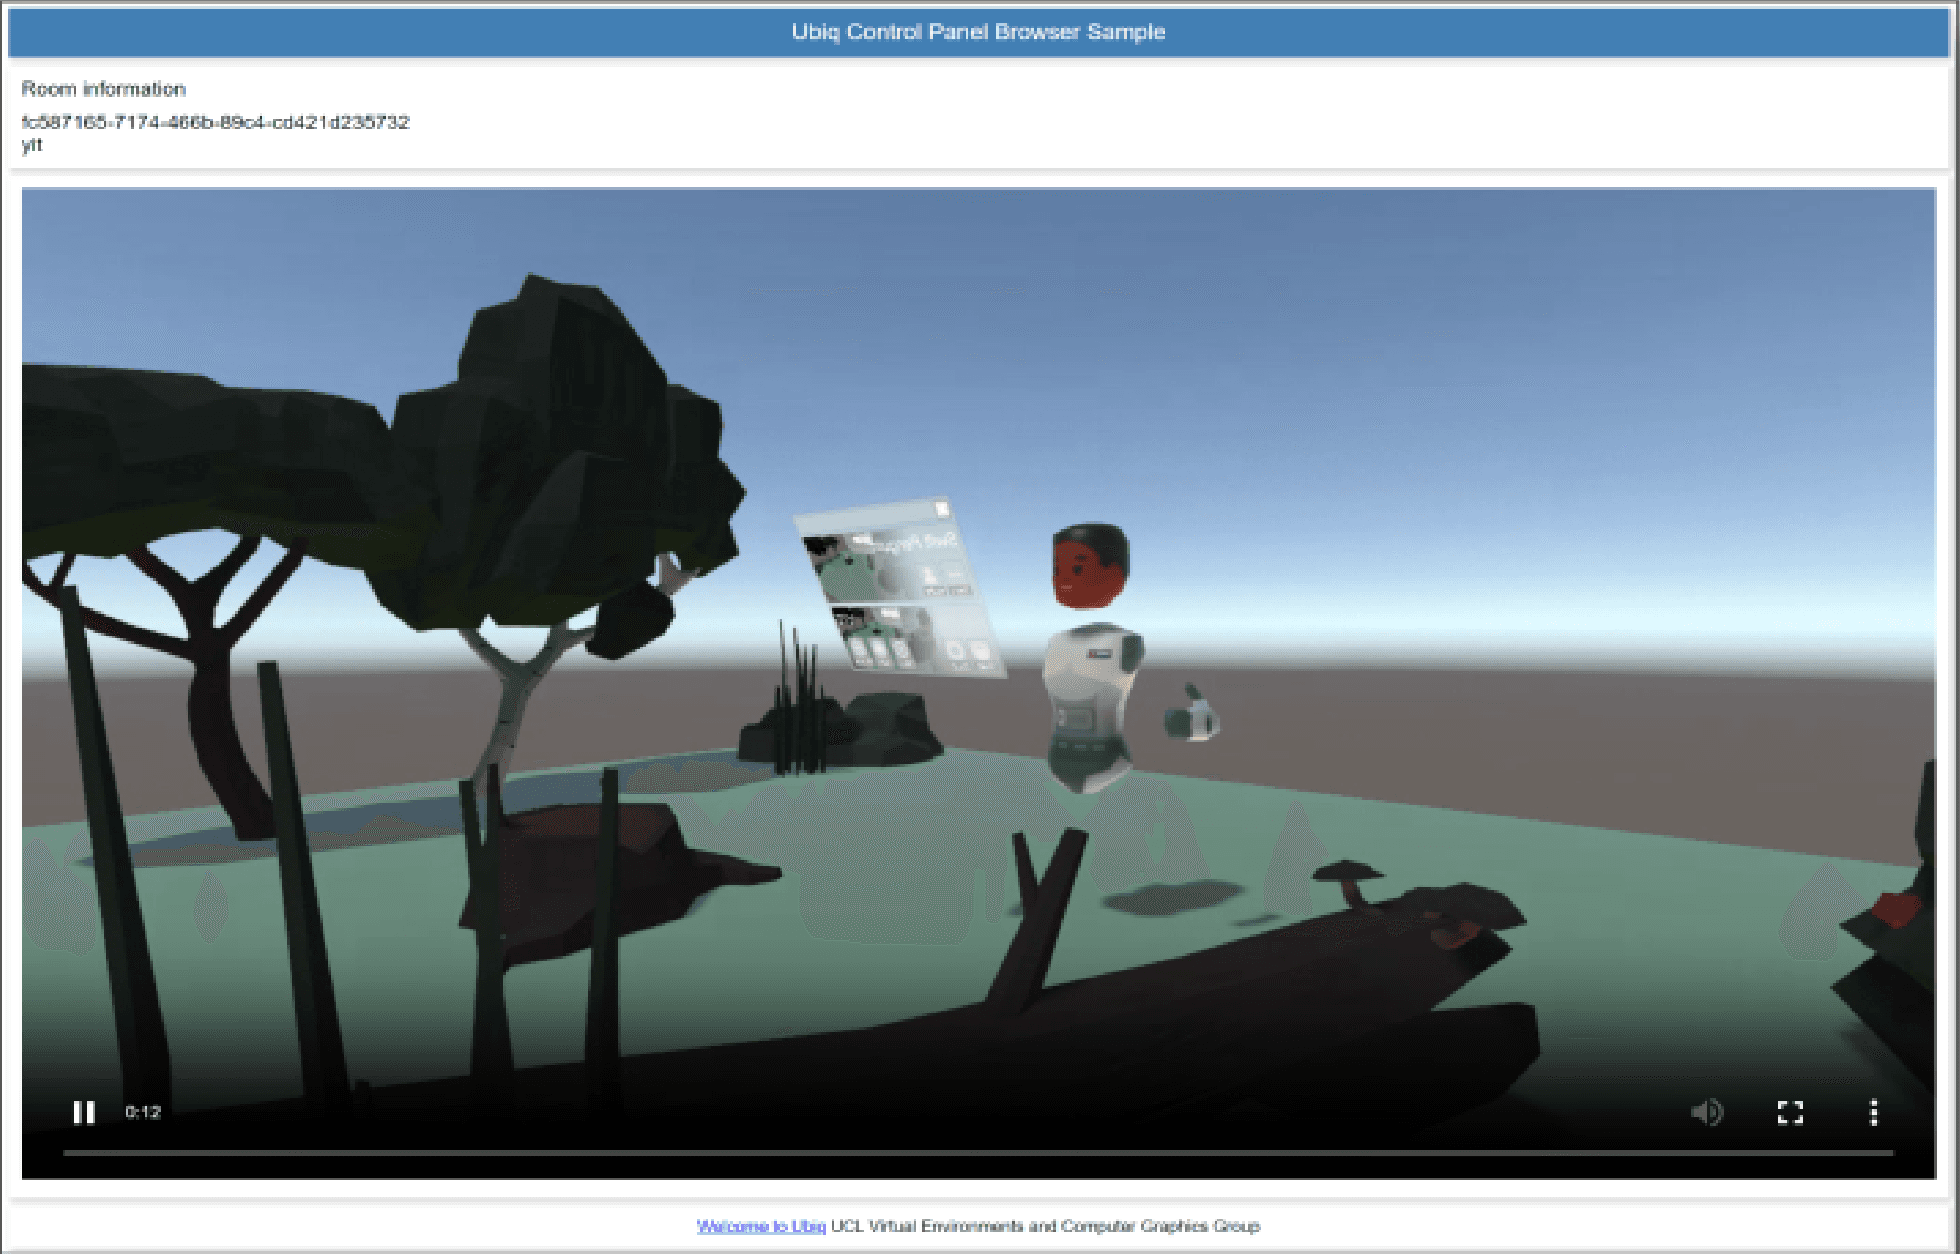The image size is (1960, 1254).
Task: Click the pause icon in the player controls
Action: pos(84,1112)
